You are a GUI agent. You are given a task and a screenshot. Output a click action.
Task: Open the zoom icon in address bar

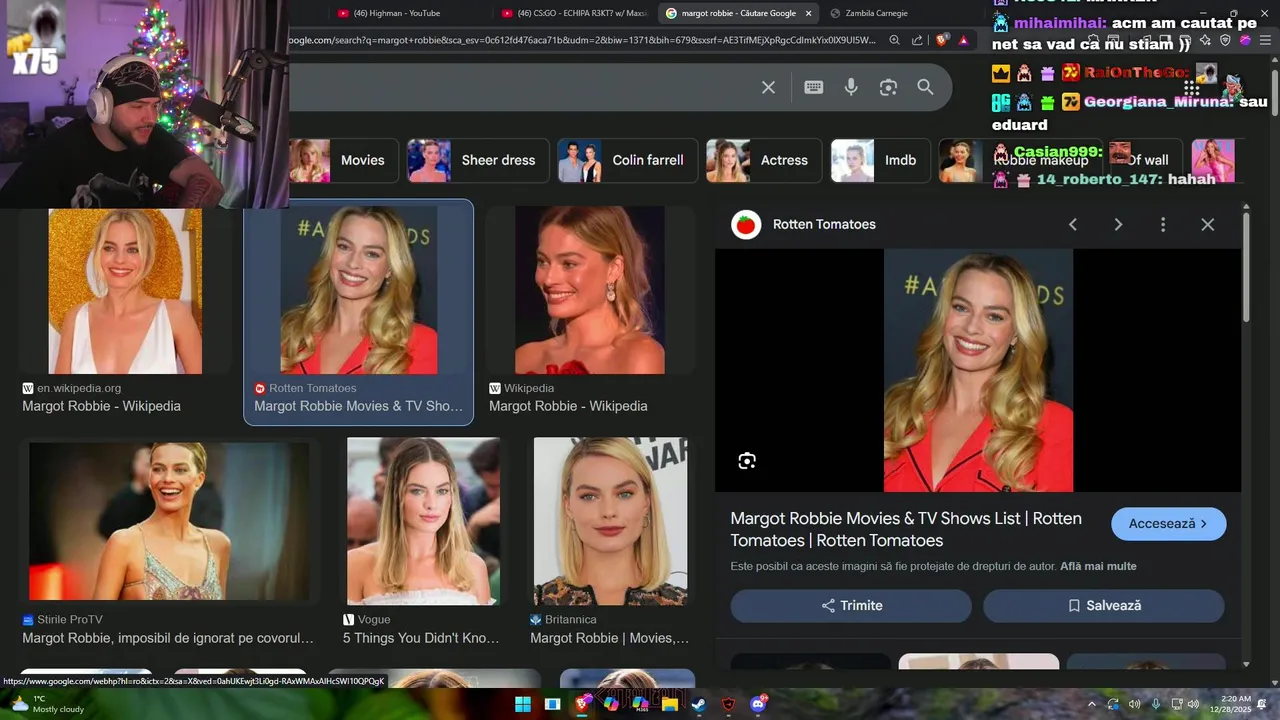tap(894, 40)
